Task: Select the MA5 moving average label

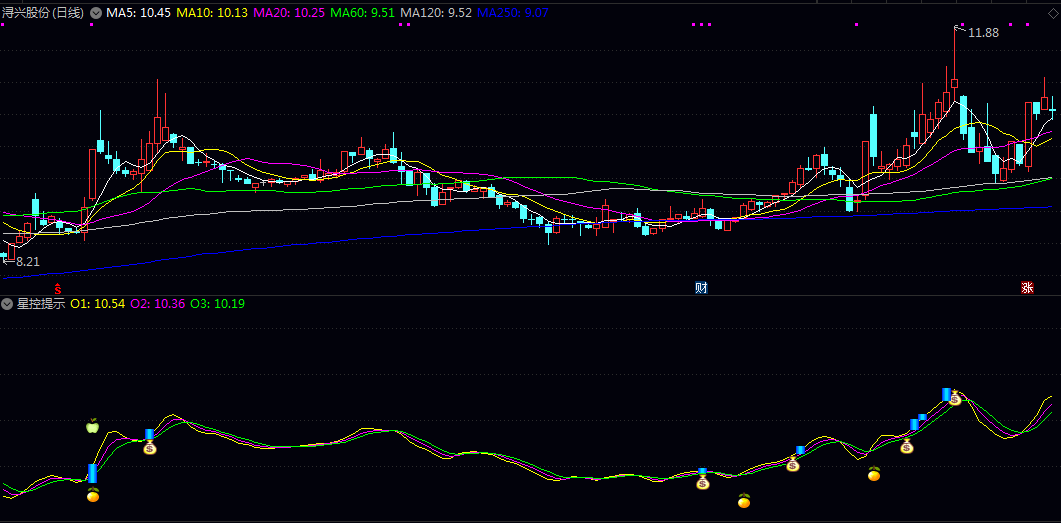Action: [138, 13]
